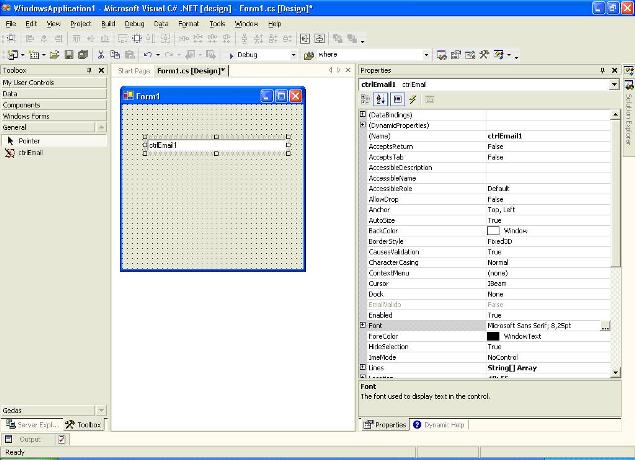Expand the Font property node
This screenshot has width=635, height=460.
pyautogui.click(x=363, y=325)
